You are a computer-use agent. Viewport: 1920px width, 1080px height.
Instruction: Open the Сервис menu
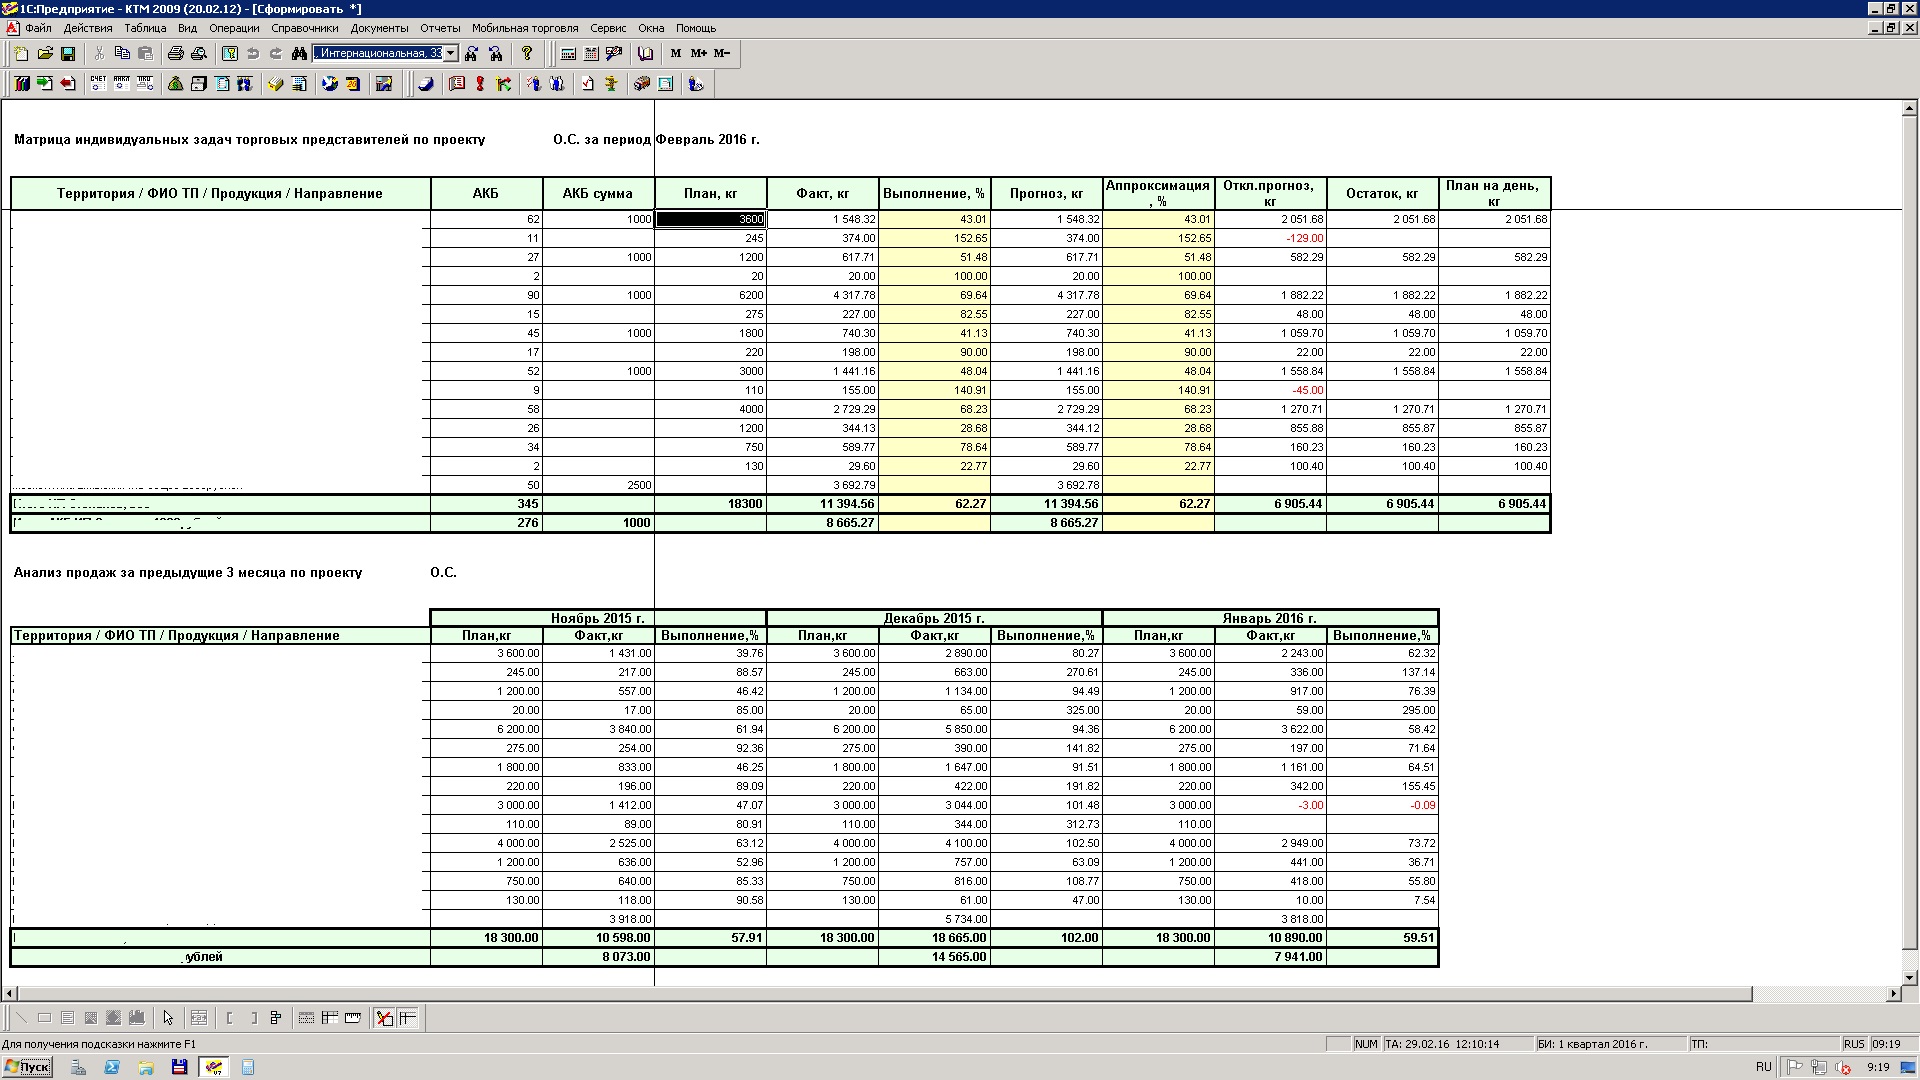(x=608, y=28)
